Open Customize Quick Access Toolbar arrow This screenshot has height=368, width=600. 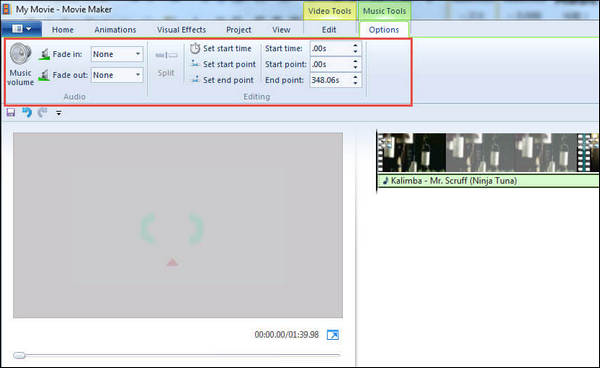tap(59, 113)
